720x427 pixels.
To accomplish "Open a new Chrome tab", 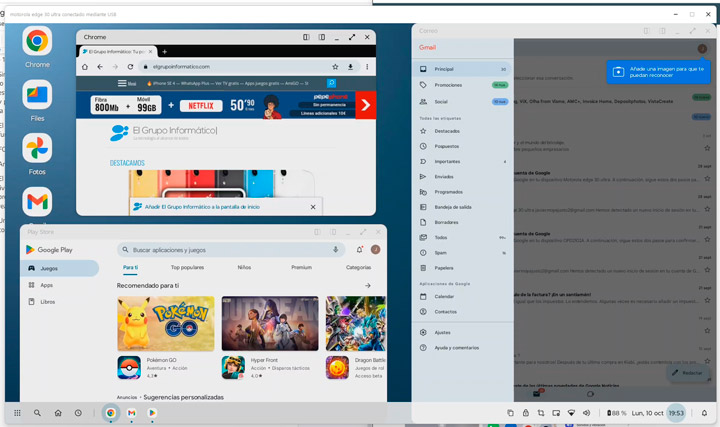I will pyautogui.click(x=164, y=52).
